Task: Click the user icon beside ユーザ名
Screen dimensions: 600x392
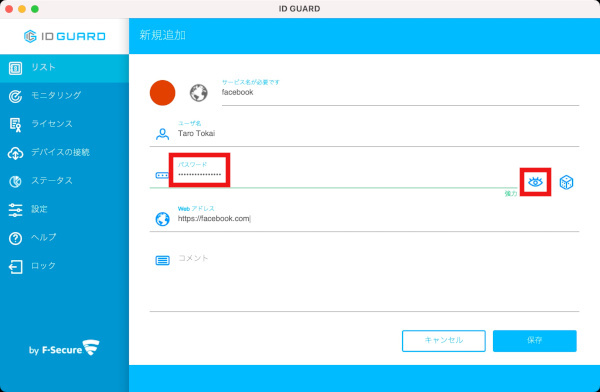Action: click(163, 134)
